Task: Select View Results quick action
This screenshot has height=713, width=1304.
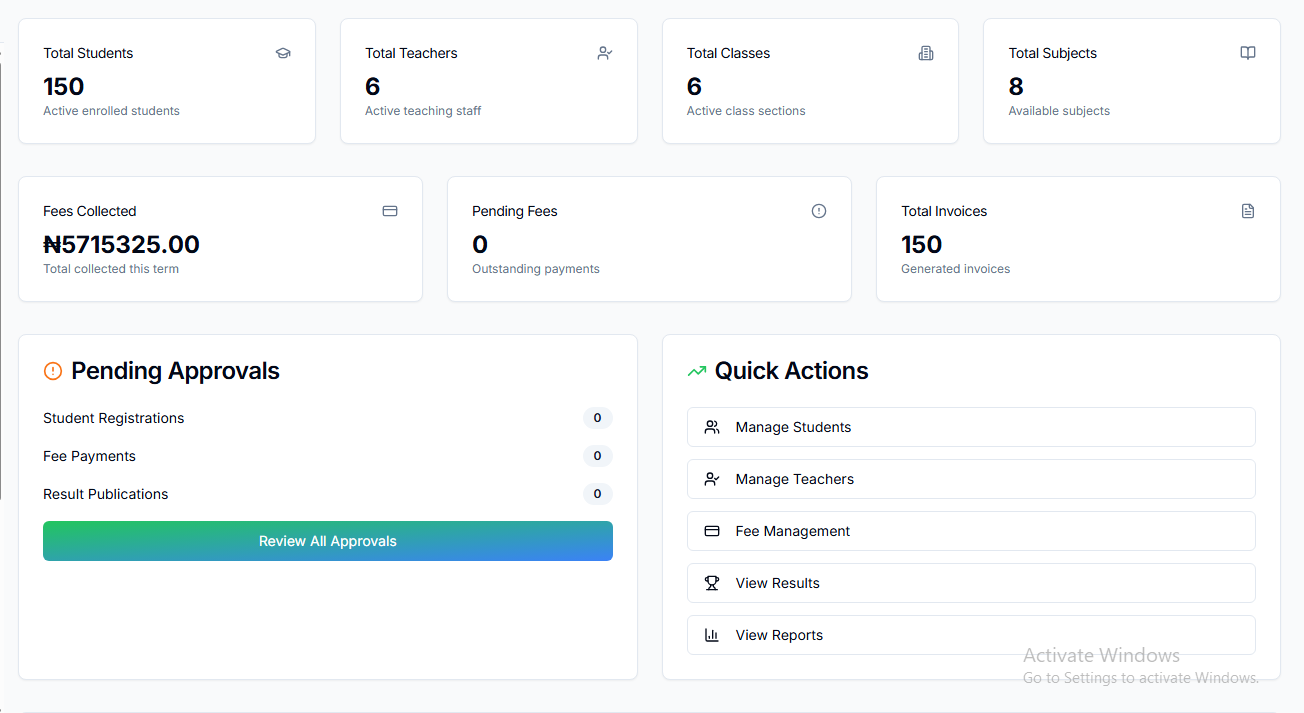Action: point(971,583)
